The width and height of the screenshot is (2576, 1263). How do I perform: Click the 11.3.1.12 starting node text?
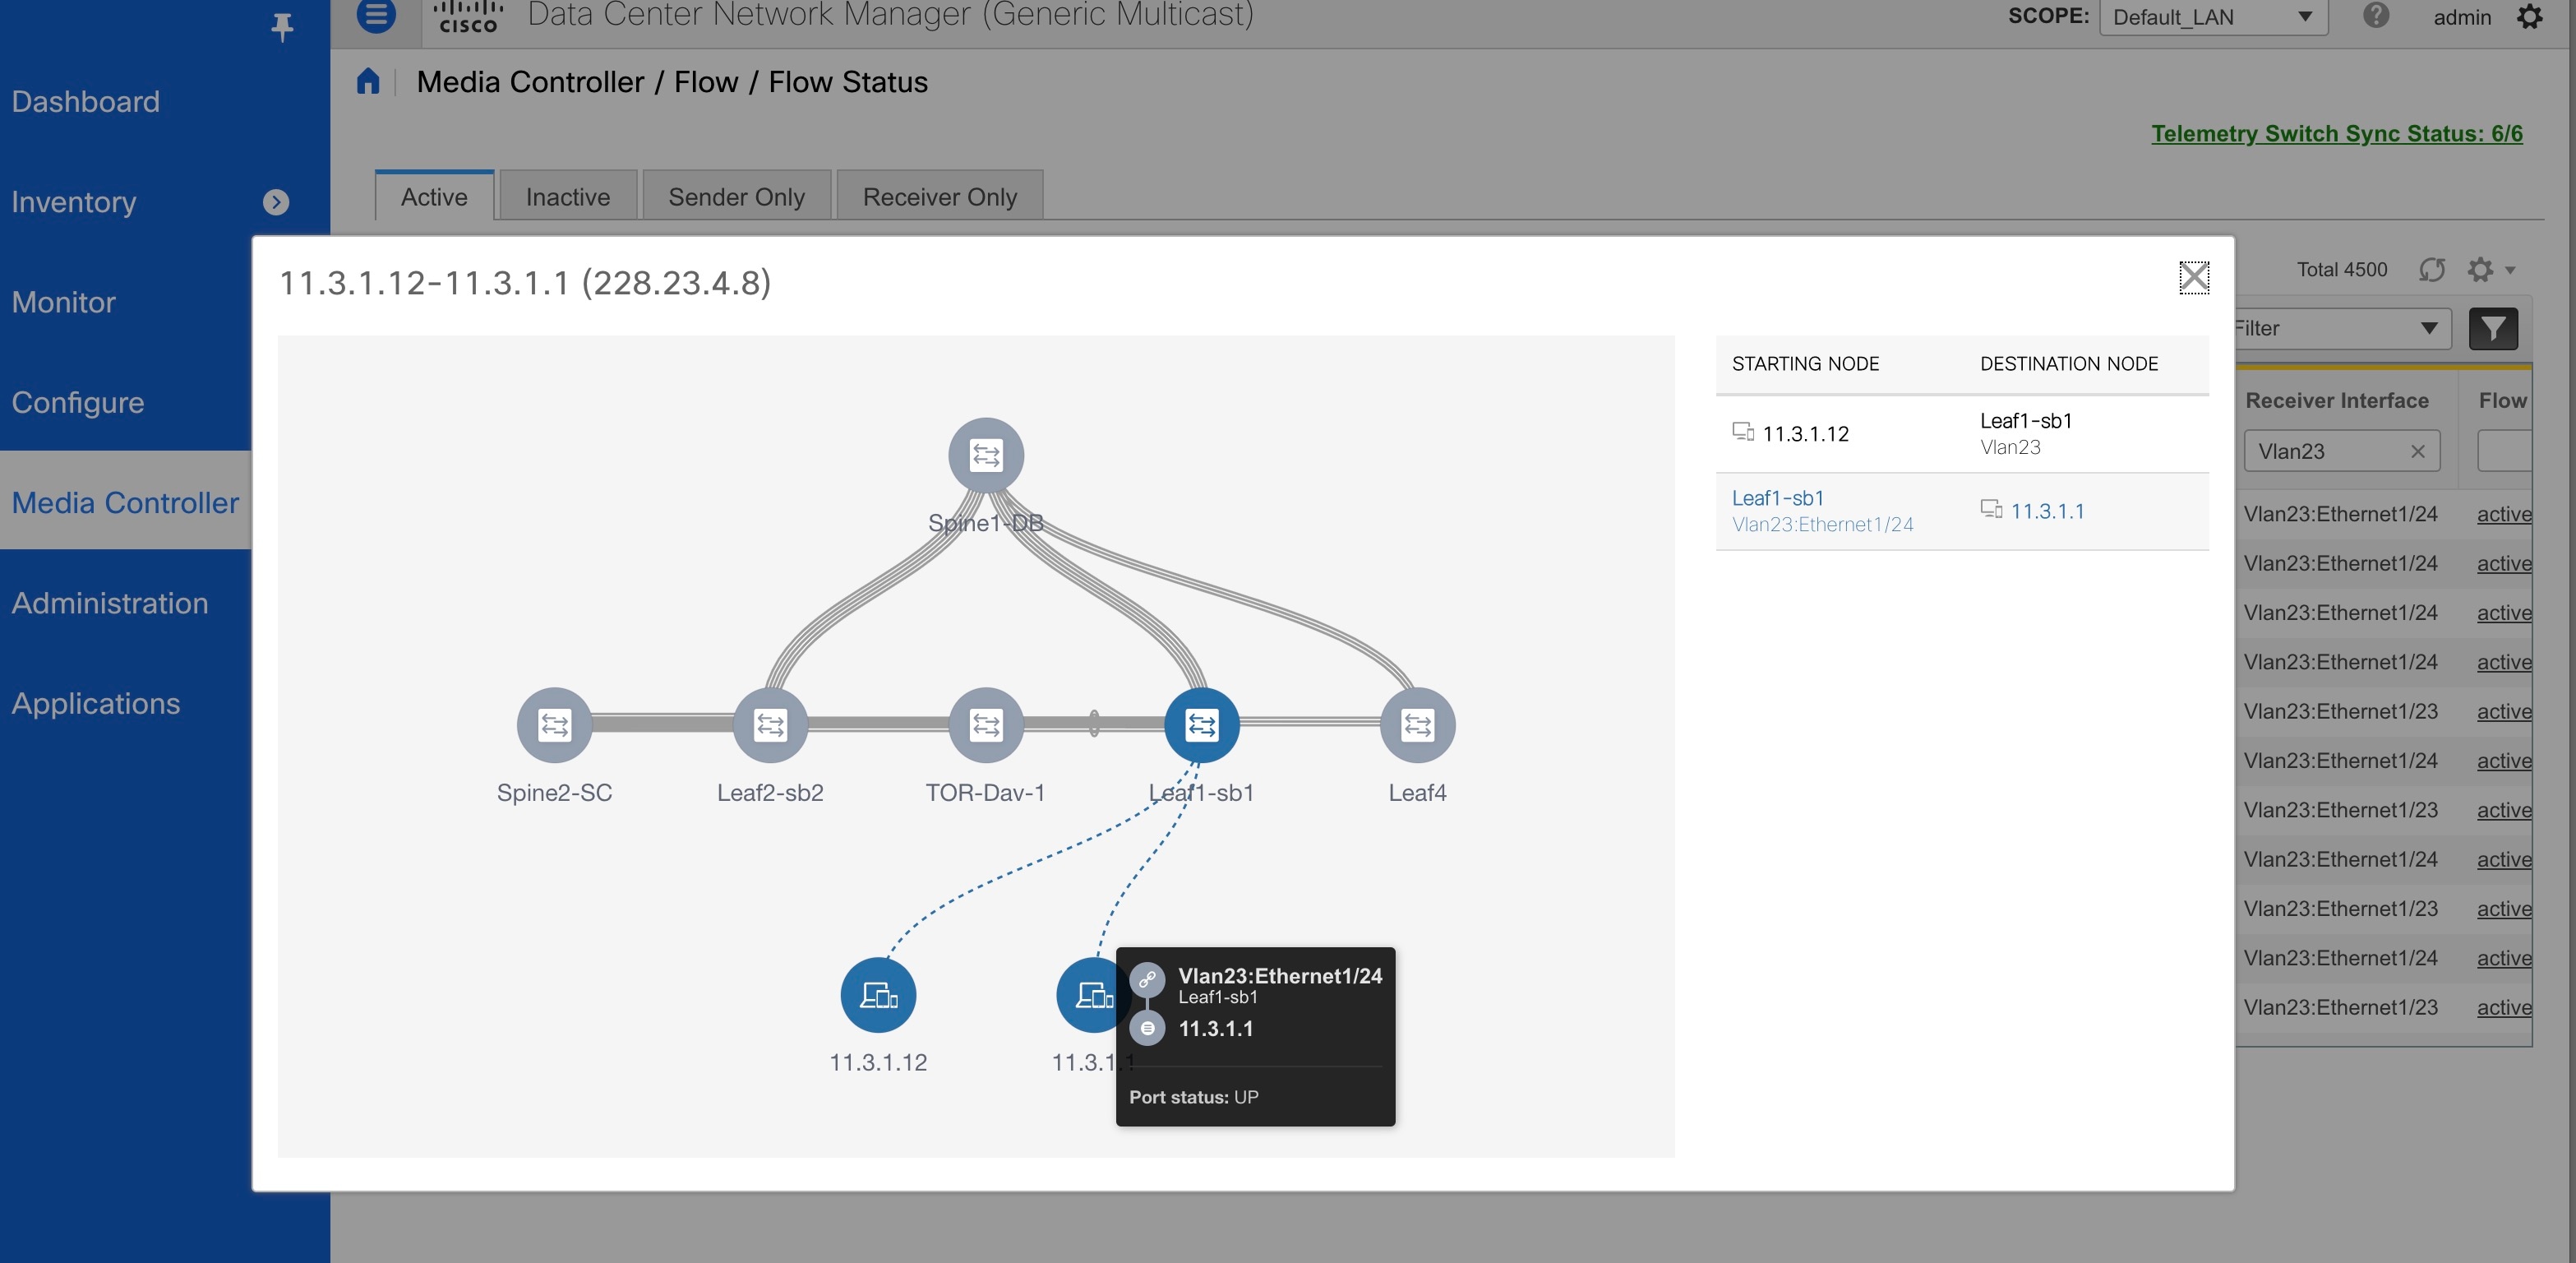coord(1805,433)
